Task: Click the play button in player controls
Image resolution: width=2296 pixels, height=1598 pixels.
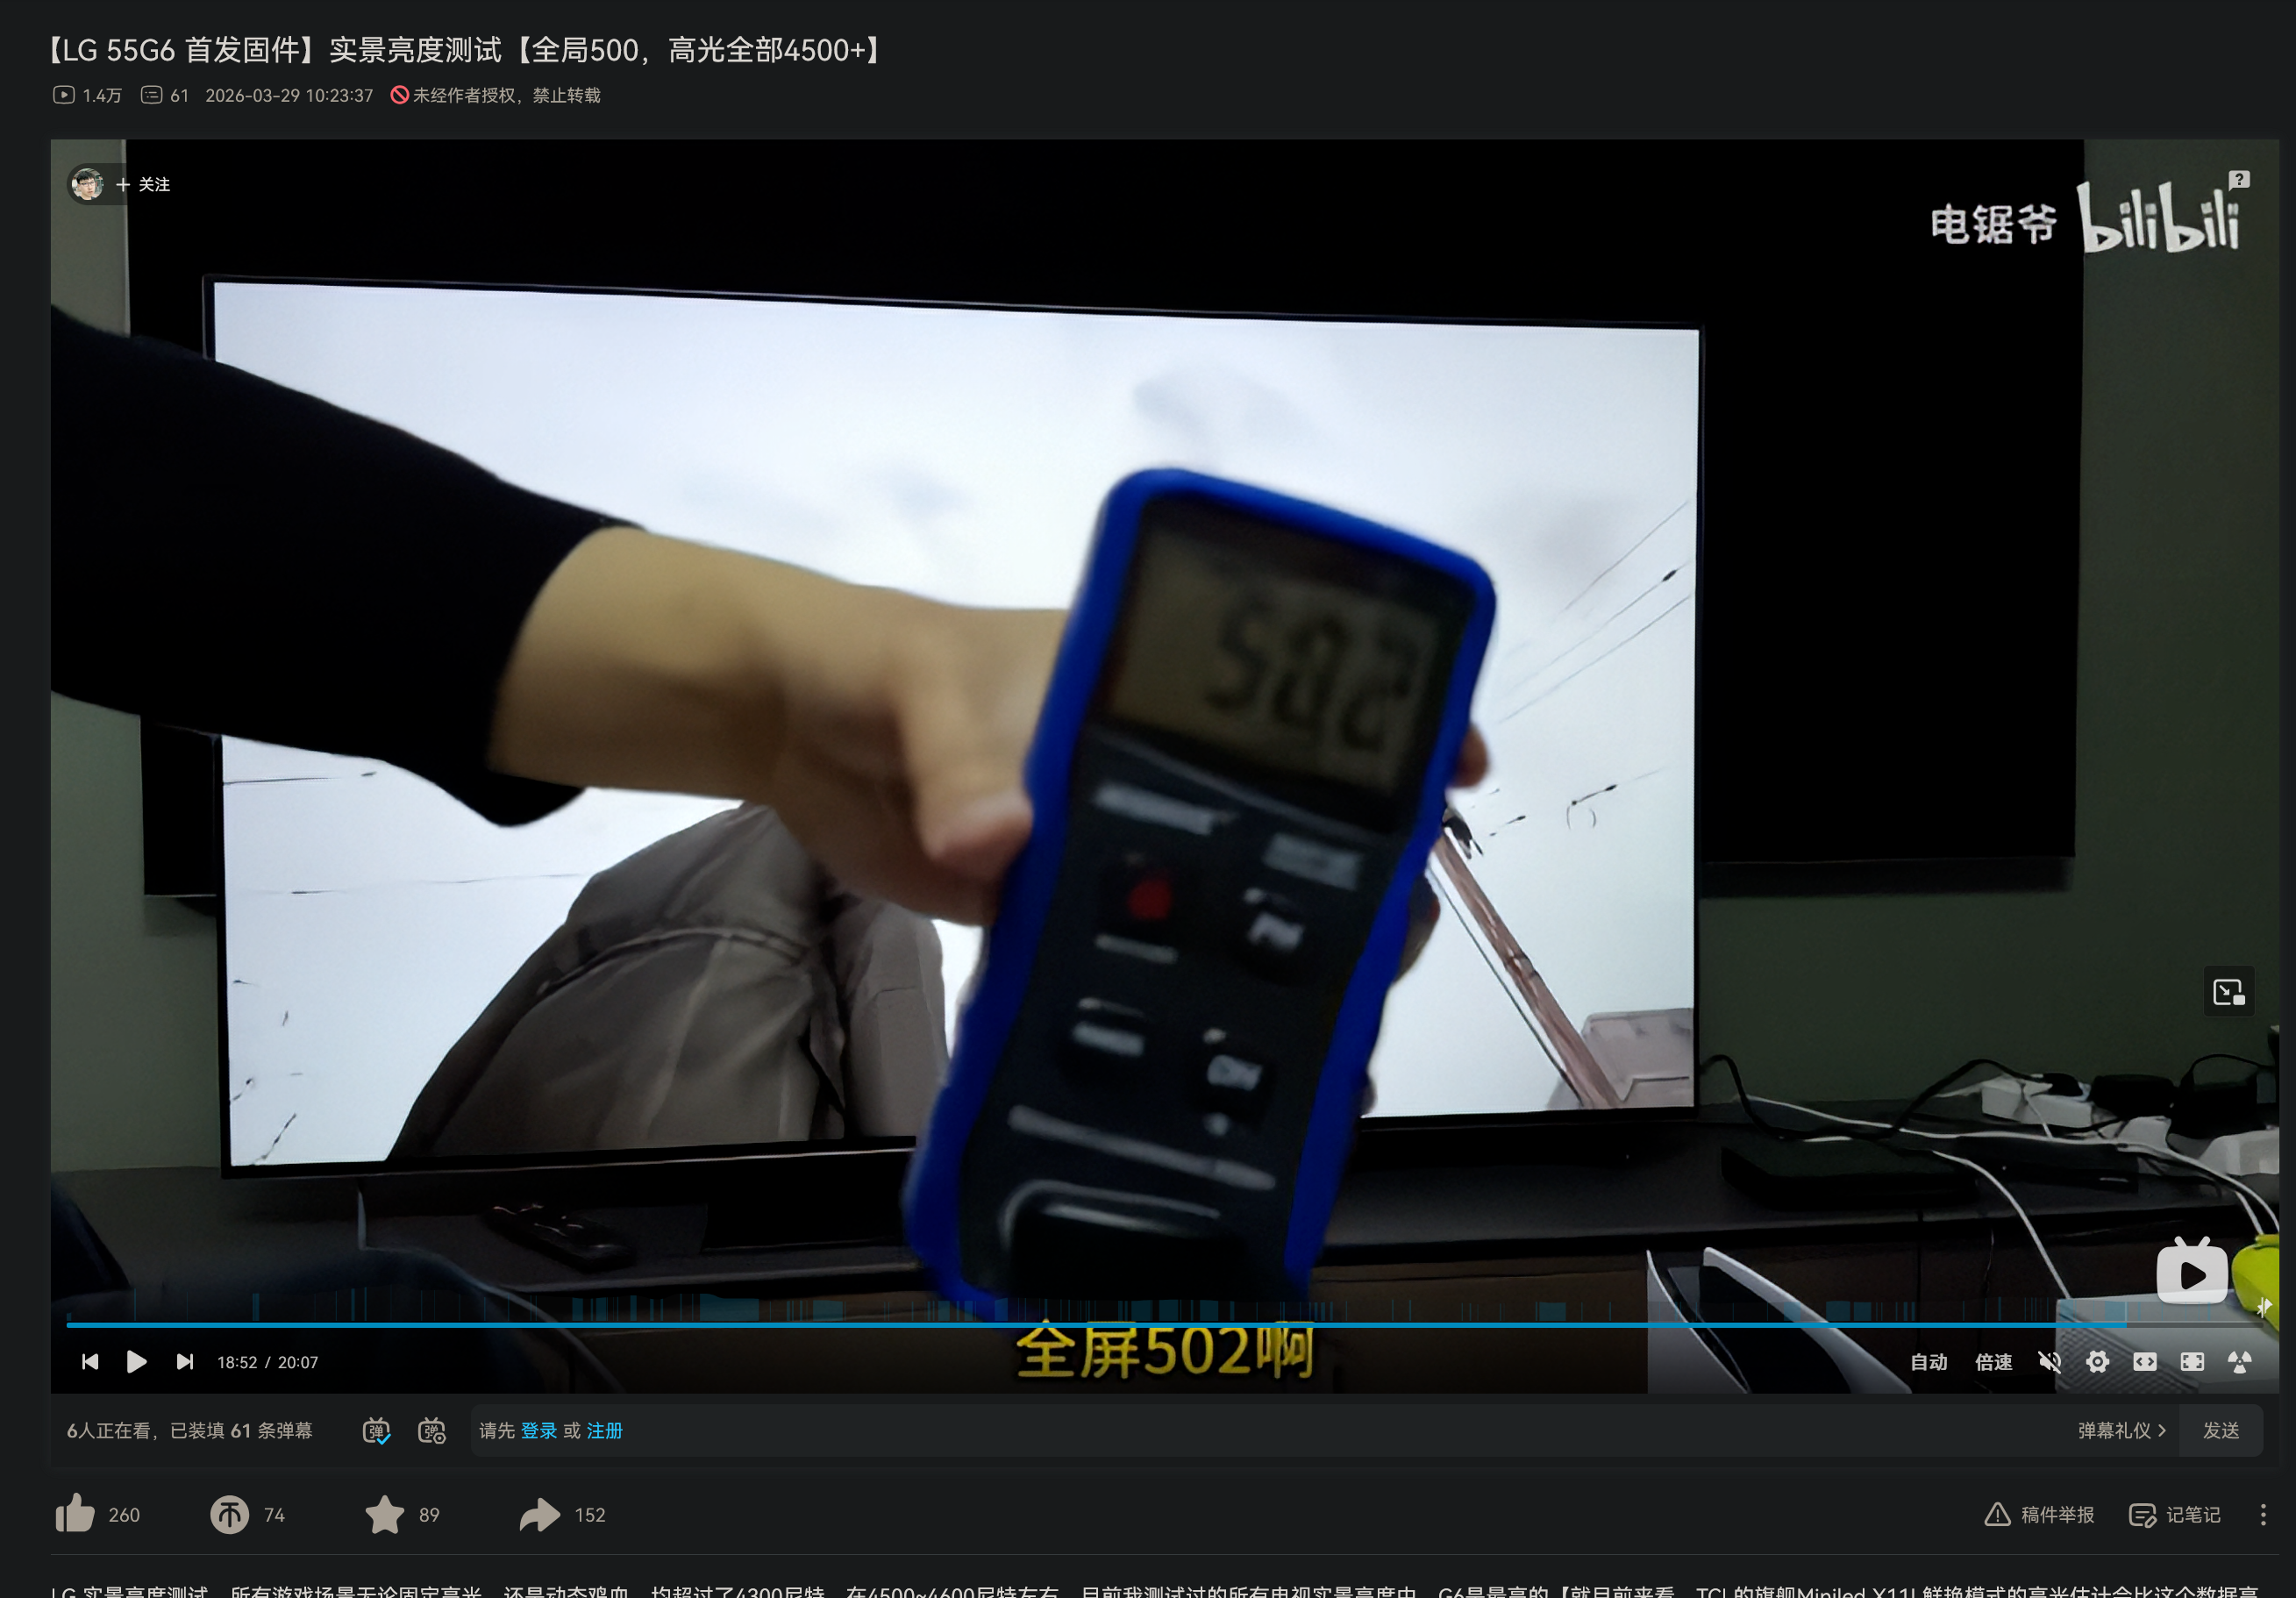Action: coord(136,1362)
